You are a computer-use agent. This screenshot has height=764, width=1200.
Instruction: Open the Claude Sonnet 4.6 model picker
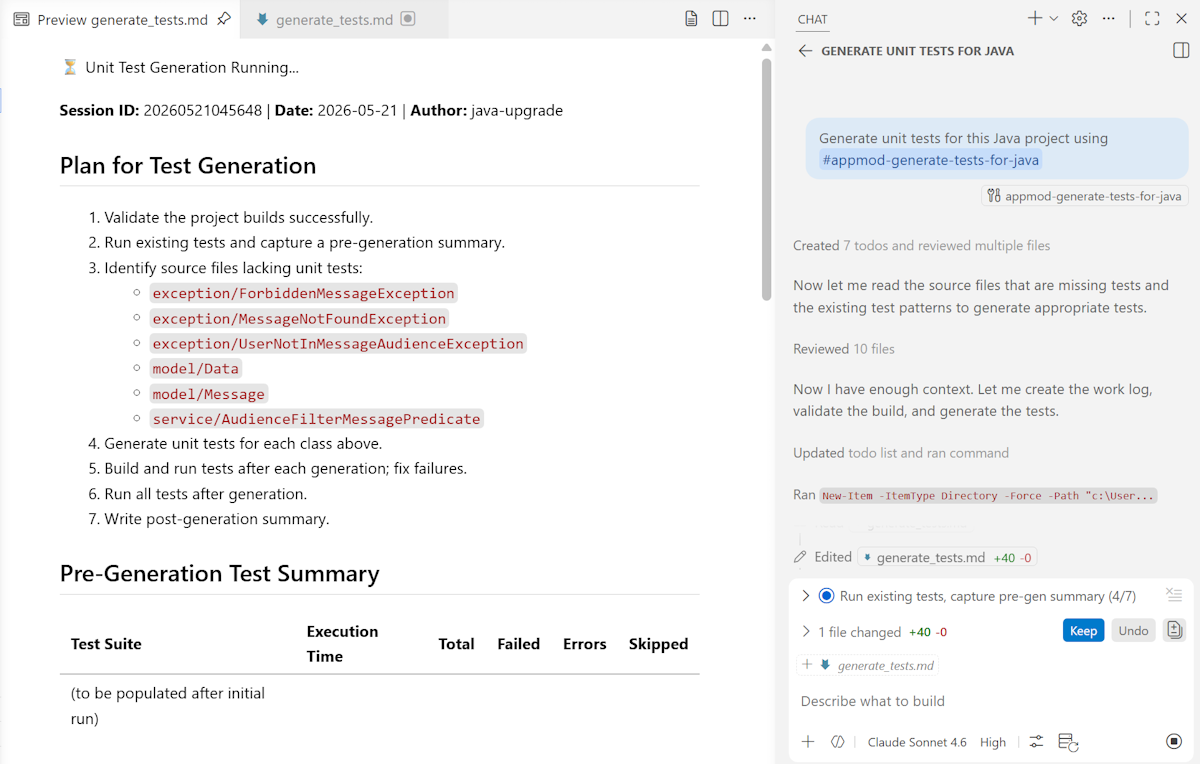917,742
